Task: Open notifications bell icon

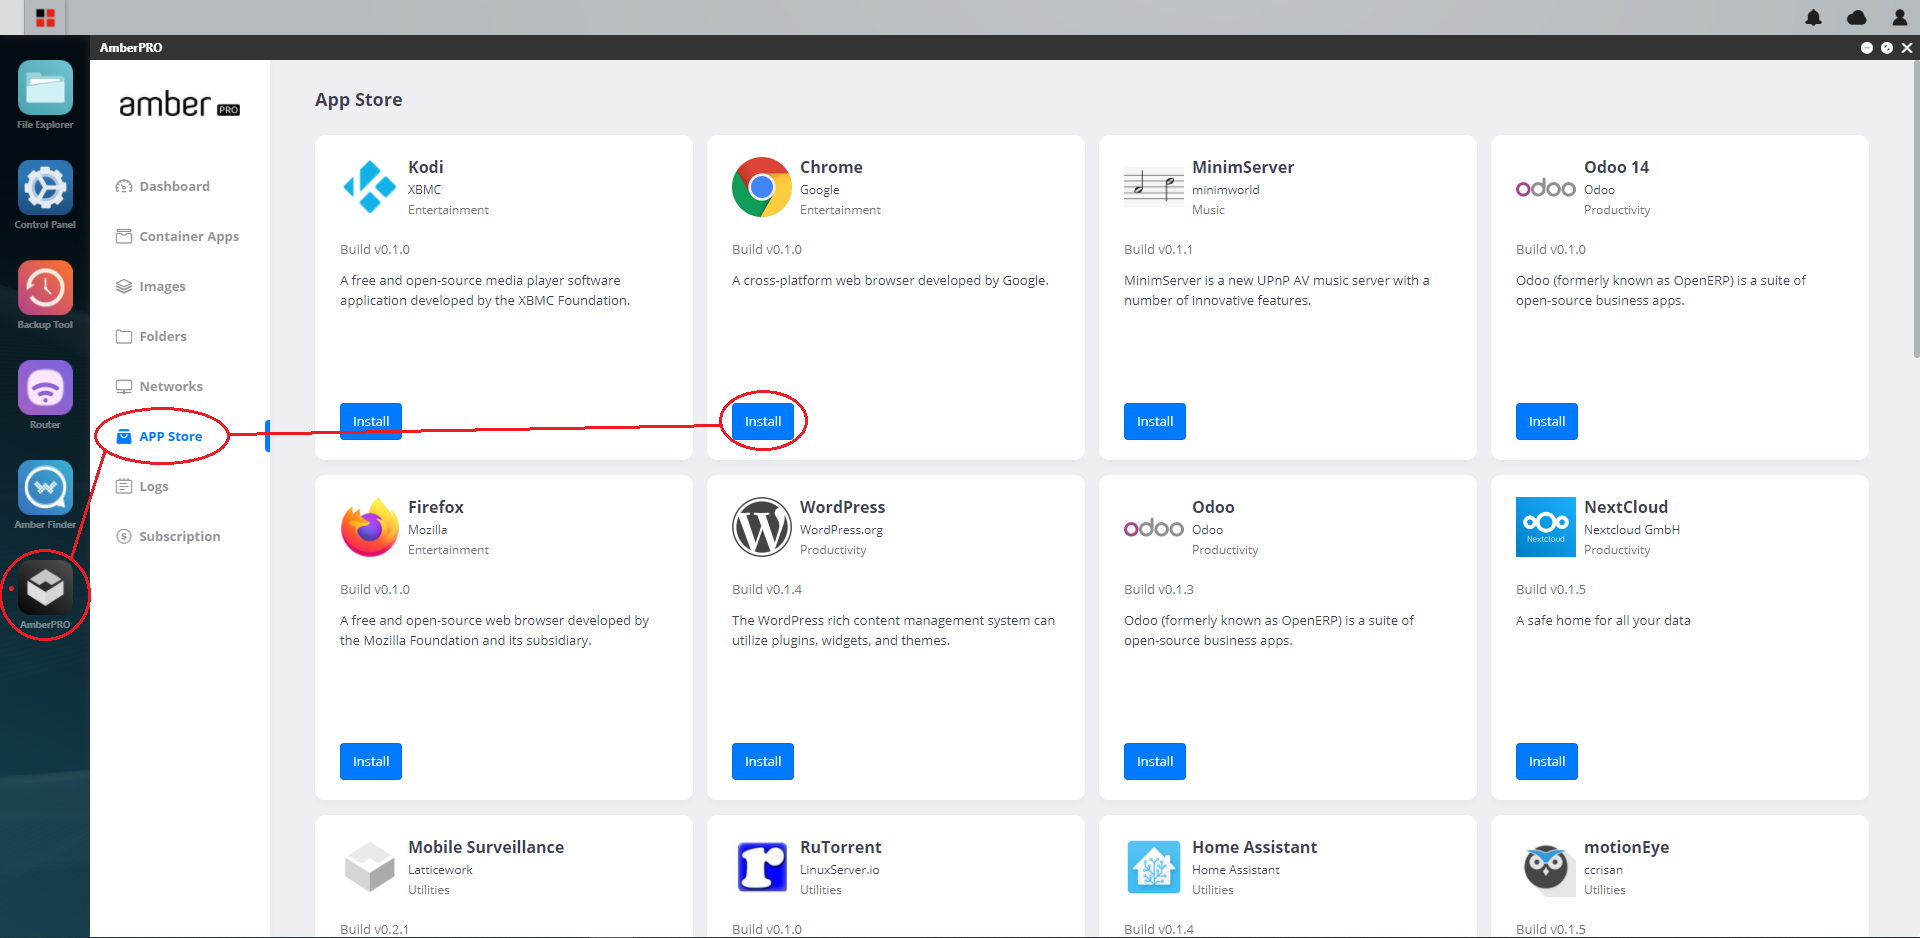Action: [1813, 17]
